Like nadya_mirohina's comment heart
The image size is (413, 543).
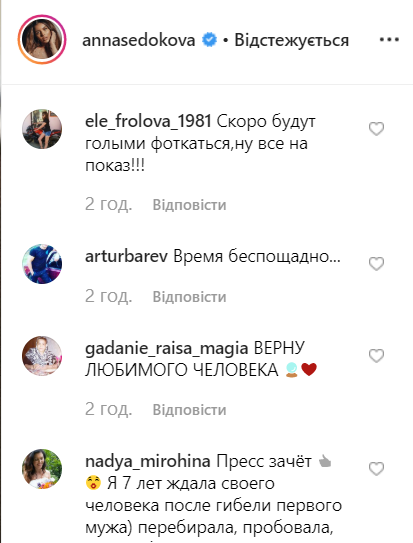(x=376, y=469)
